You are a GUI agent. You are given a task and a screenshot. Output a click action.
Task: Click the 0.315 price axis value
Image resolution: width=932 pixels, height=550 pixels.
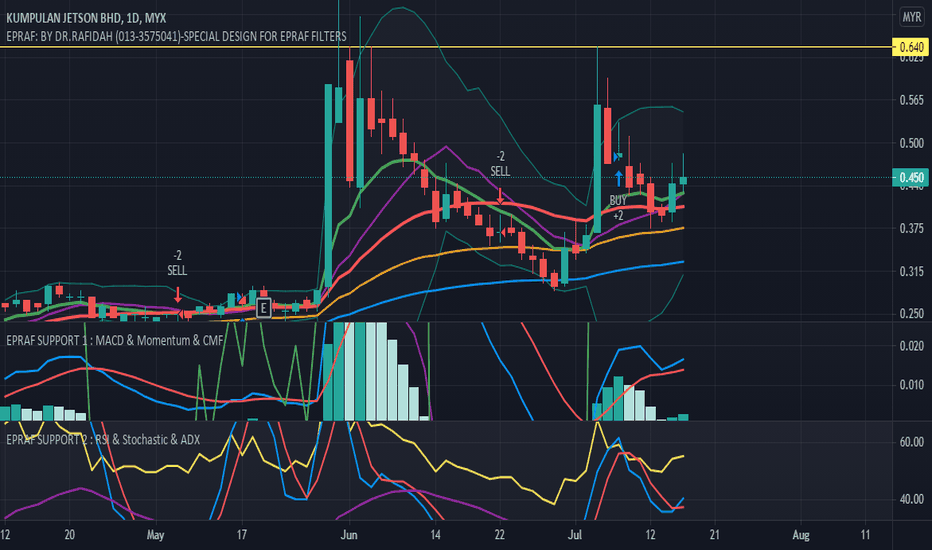(912, 271)
